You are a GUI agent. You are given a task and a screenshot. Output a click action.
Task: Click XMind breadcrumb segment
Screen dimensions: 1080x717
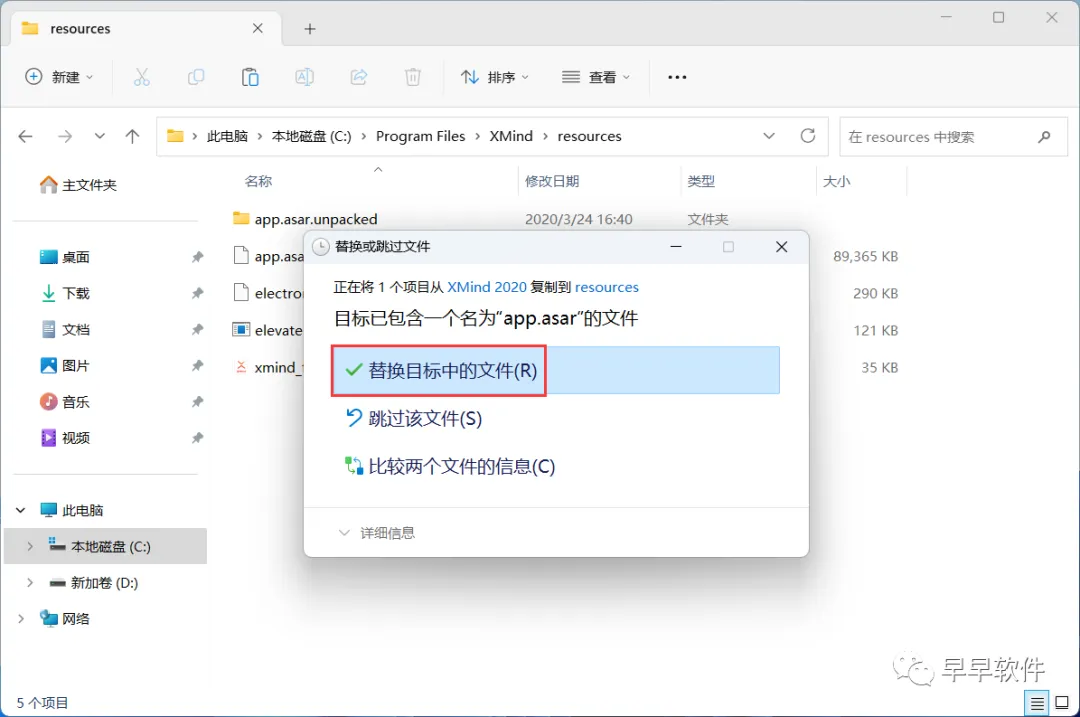click(511, 136)
